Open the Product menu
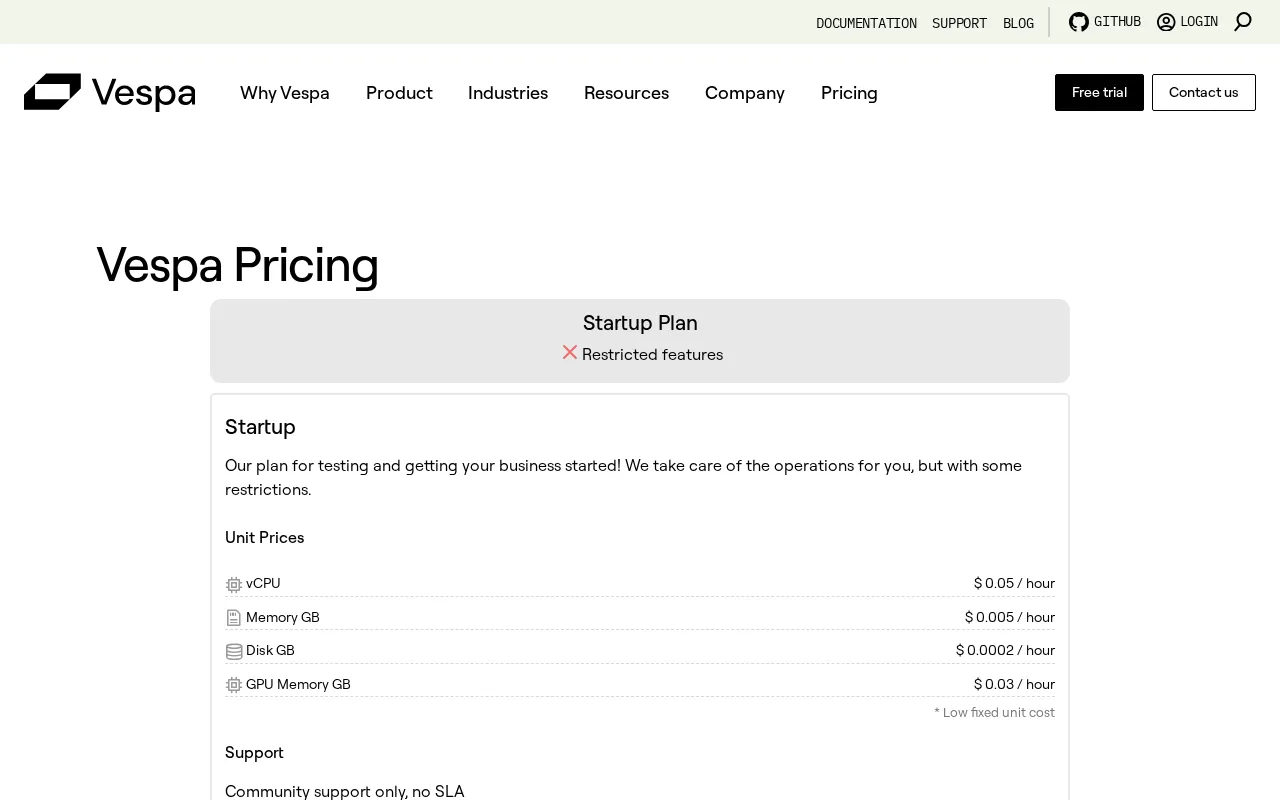 (x=399, y=93)
